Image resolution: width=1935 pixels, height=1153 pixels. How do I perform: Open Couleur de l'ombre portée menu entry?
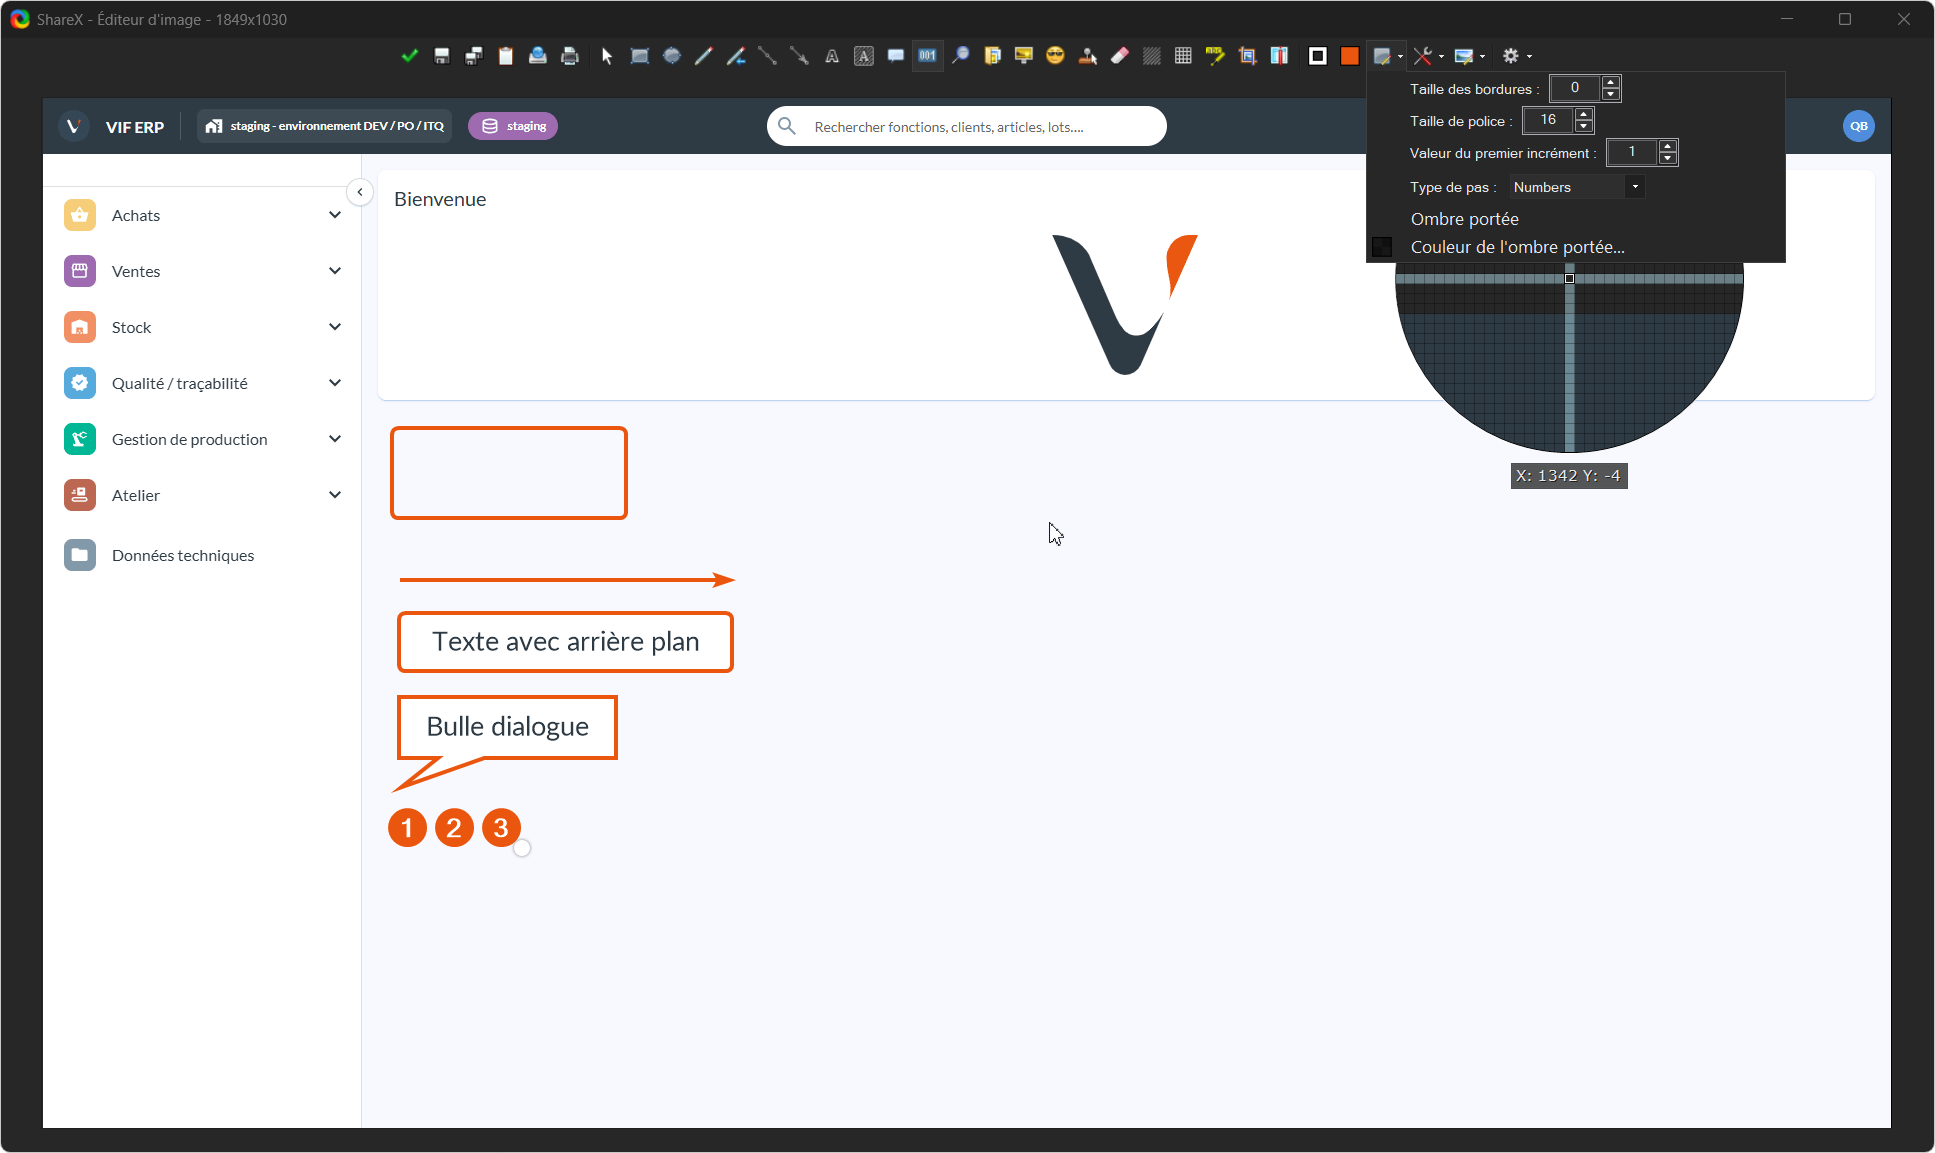tap(1517, 247)
